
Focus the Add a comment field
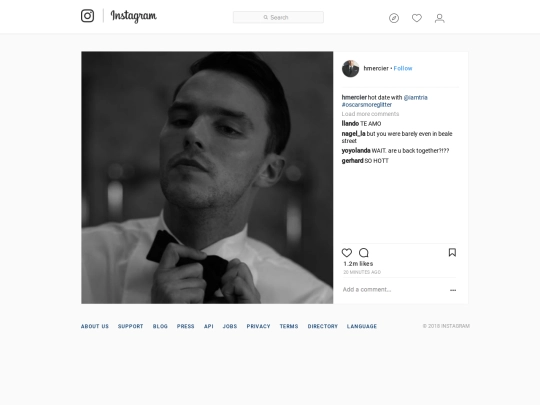coord(393,290)
